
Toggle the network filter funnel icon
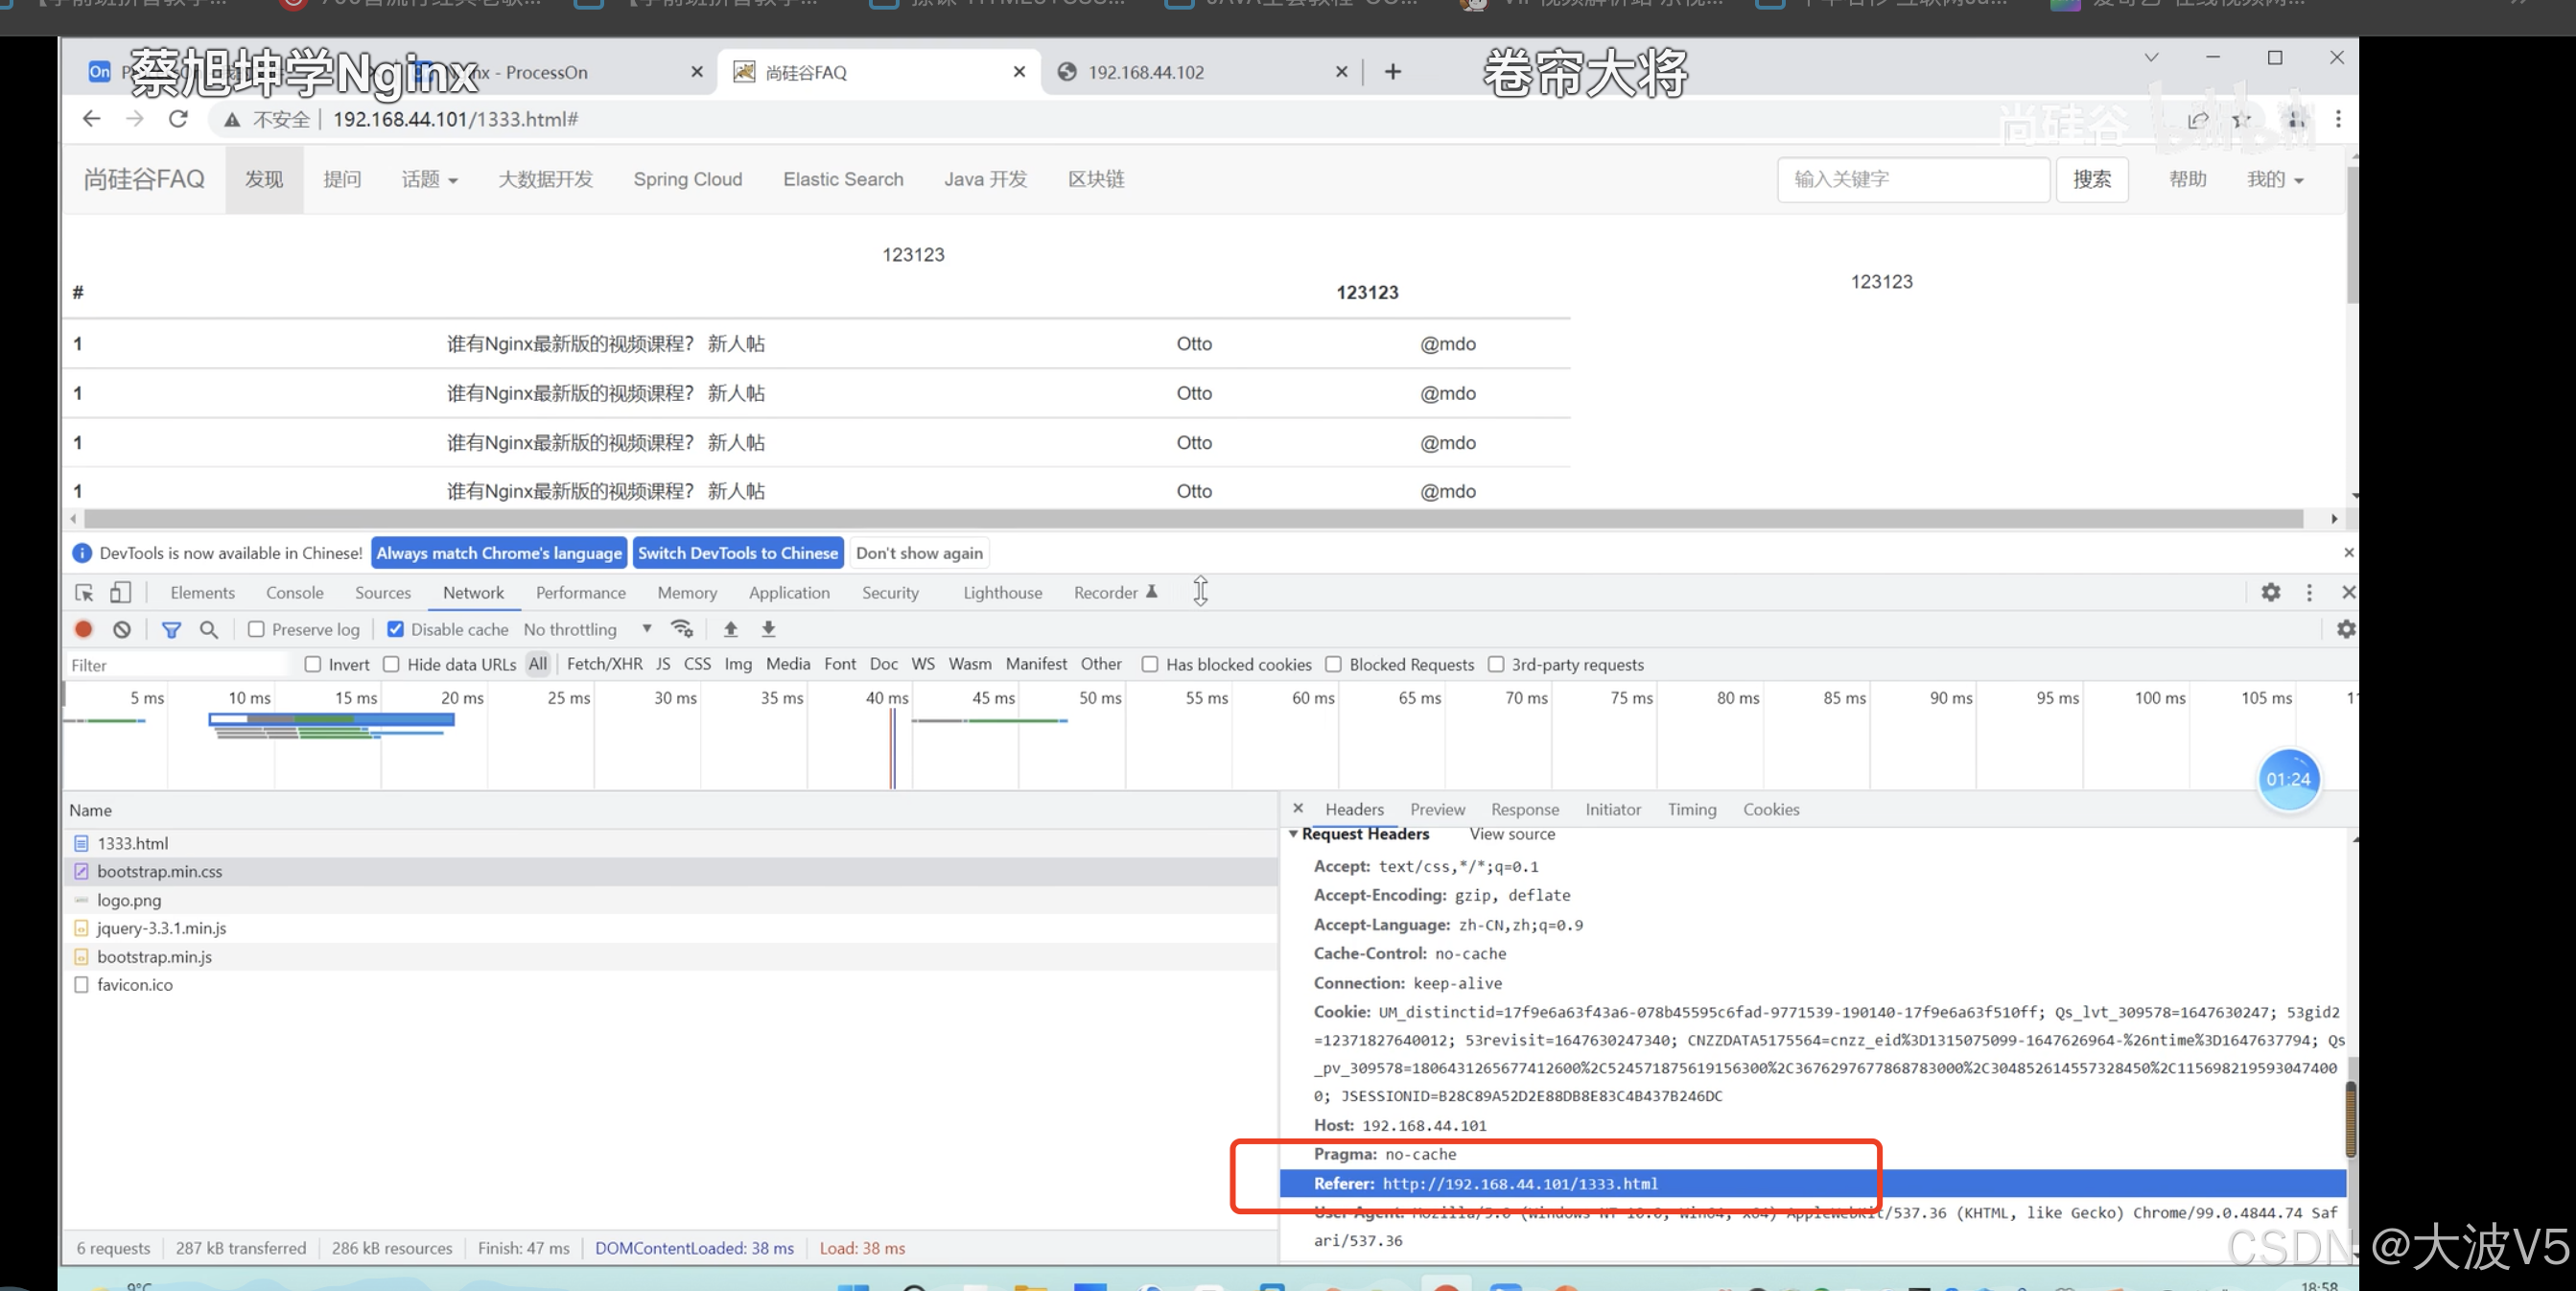(x=171, y=629)
